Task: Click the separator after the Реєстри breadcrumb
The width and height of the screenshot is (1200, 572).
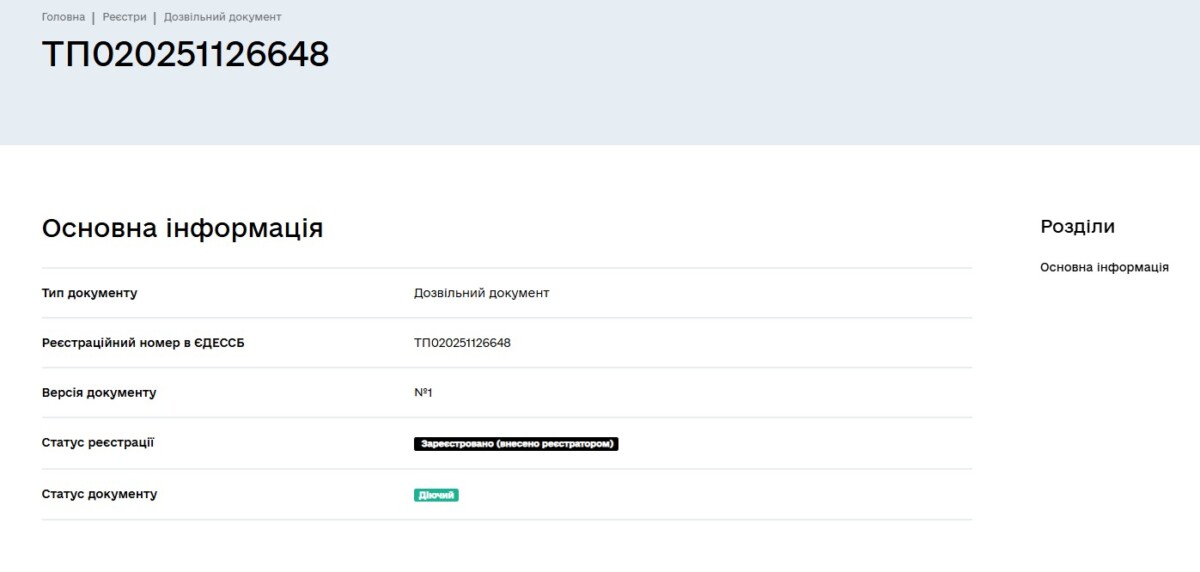Action: (x=155, y=18)
